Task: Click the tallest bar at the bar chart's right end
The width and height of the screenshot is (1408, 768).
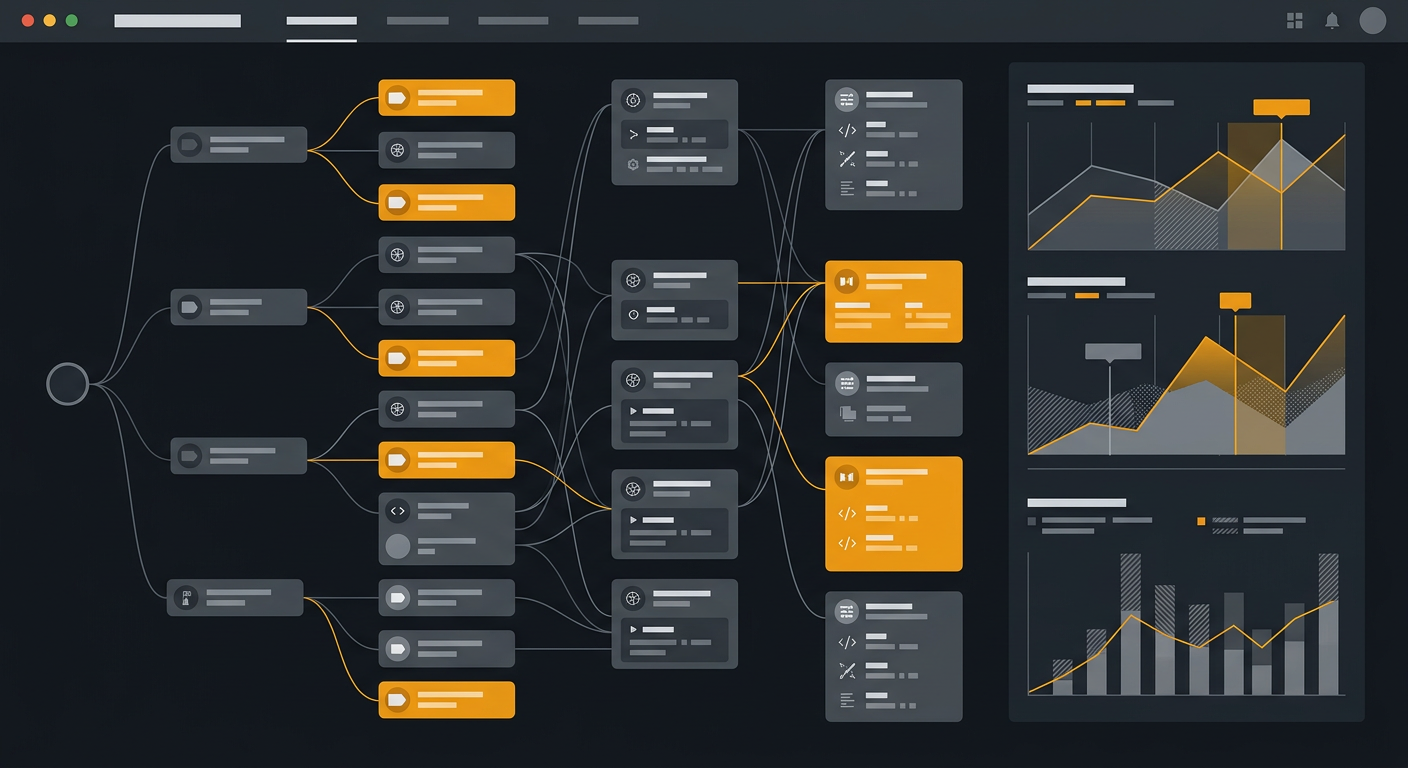Action: point(1328,624)
